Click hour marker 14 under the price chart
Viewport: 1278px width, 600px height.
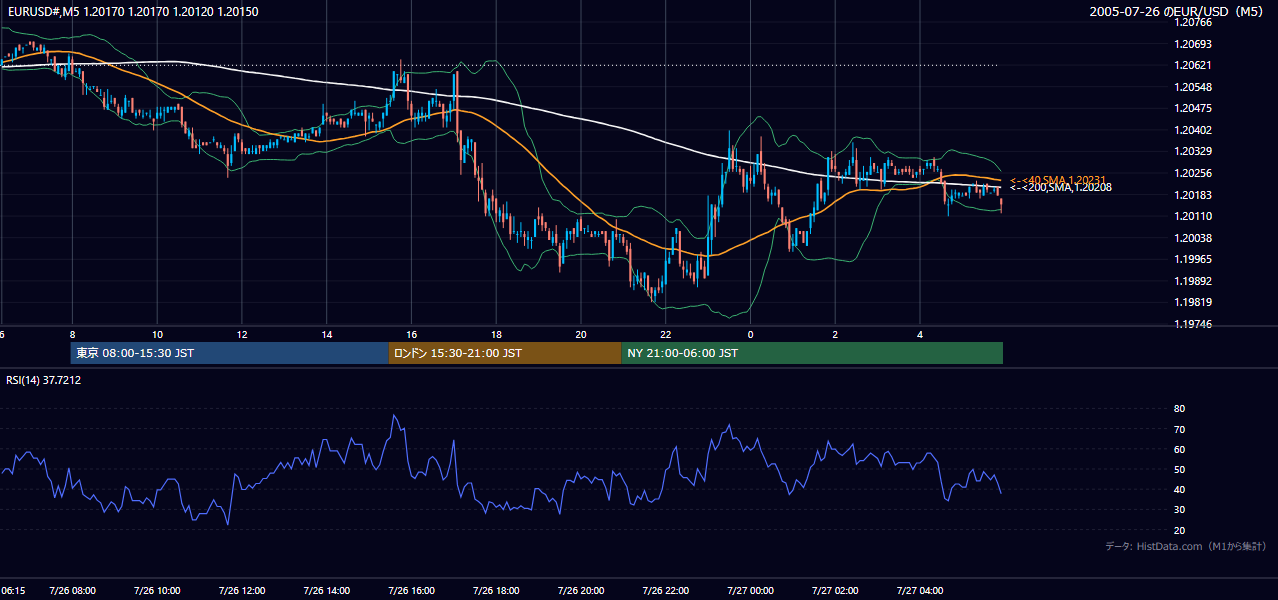[x=327, y=334]
